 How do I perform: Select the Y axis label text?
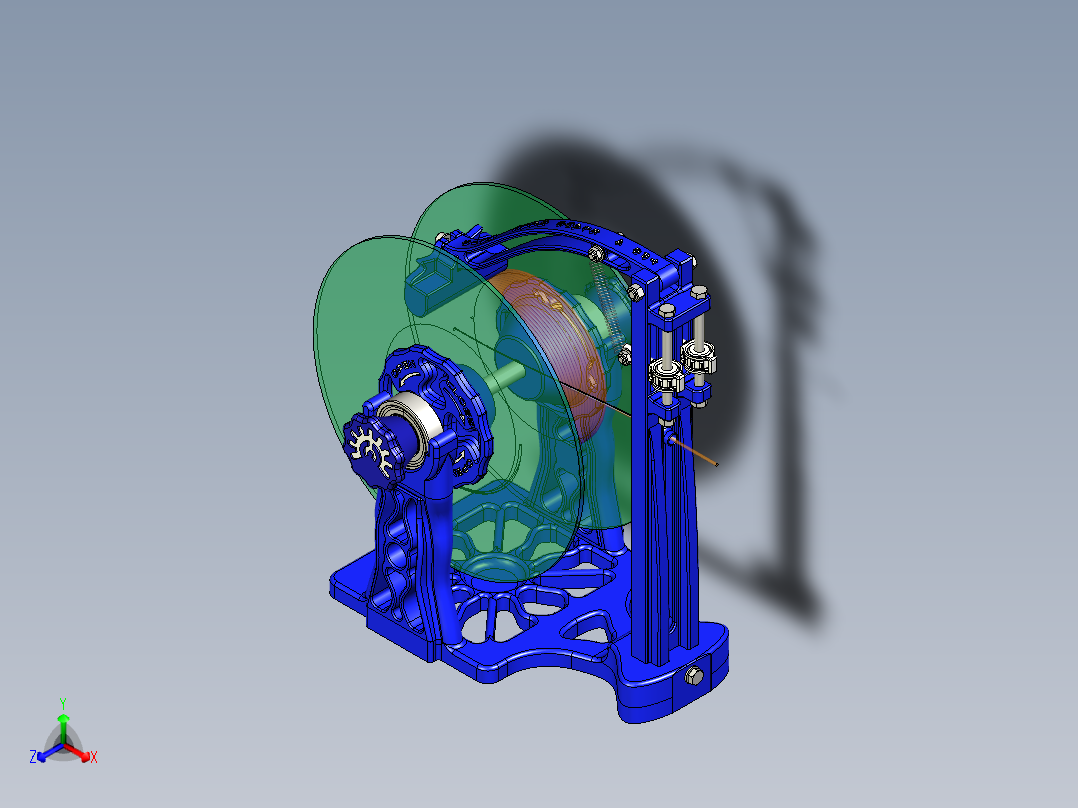(x=63, y=701)
